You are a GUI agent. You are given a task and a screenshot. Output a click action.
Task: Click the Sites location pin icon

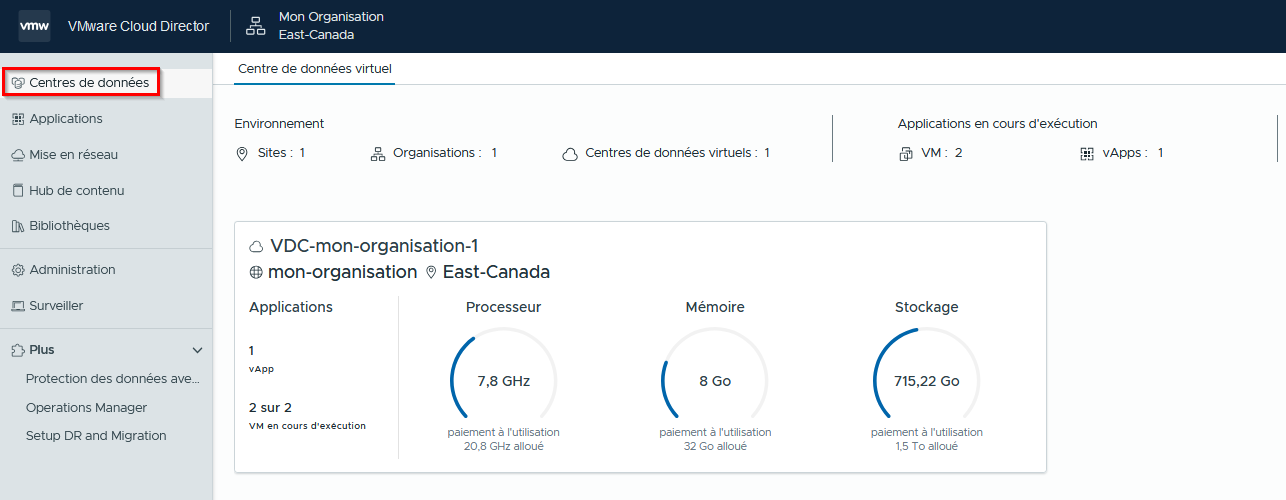(x=241, y=154)
